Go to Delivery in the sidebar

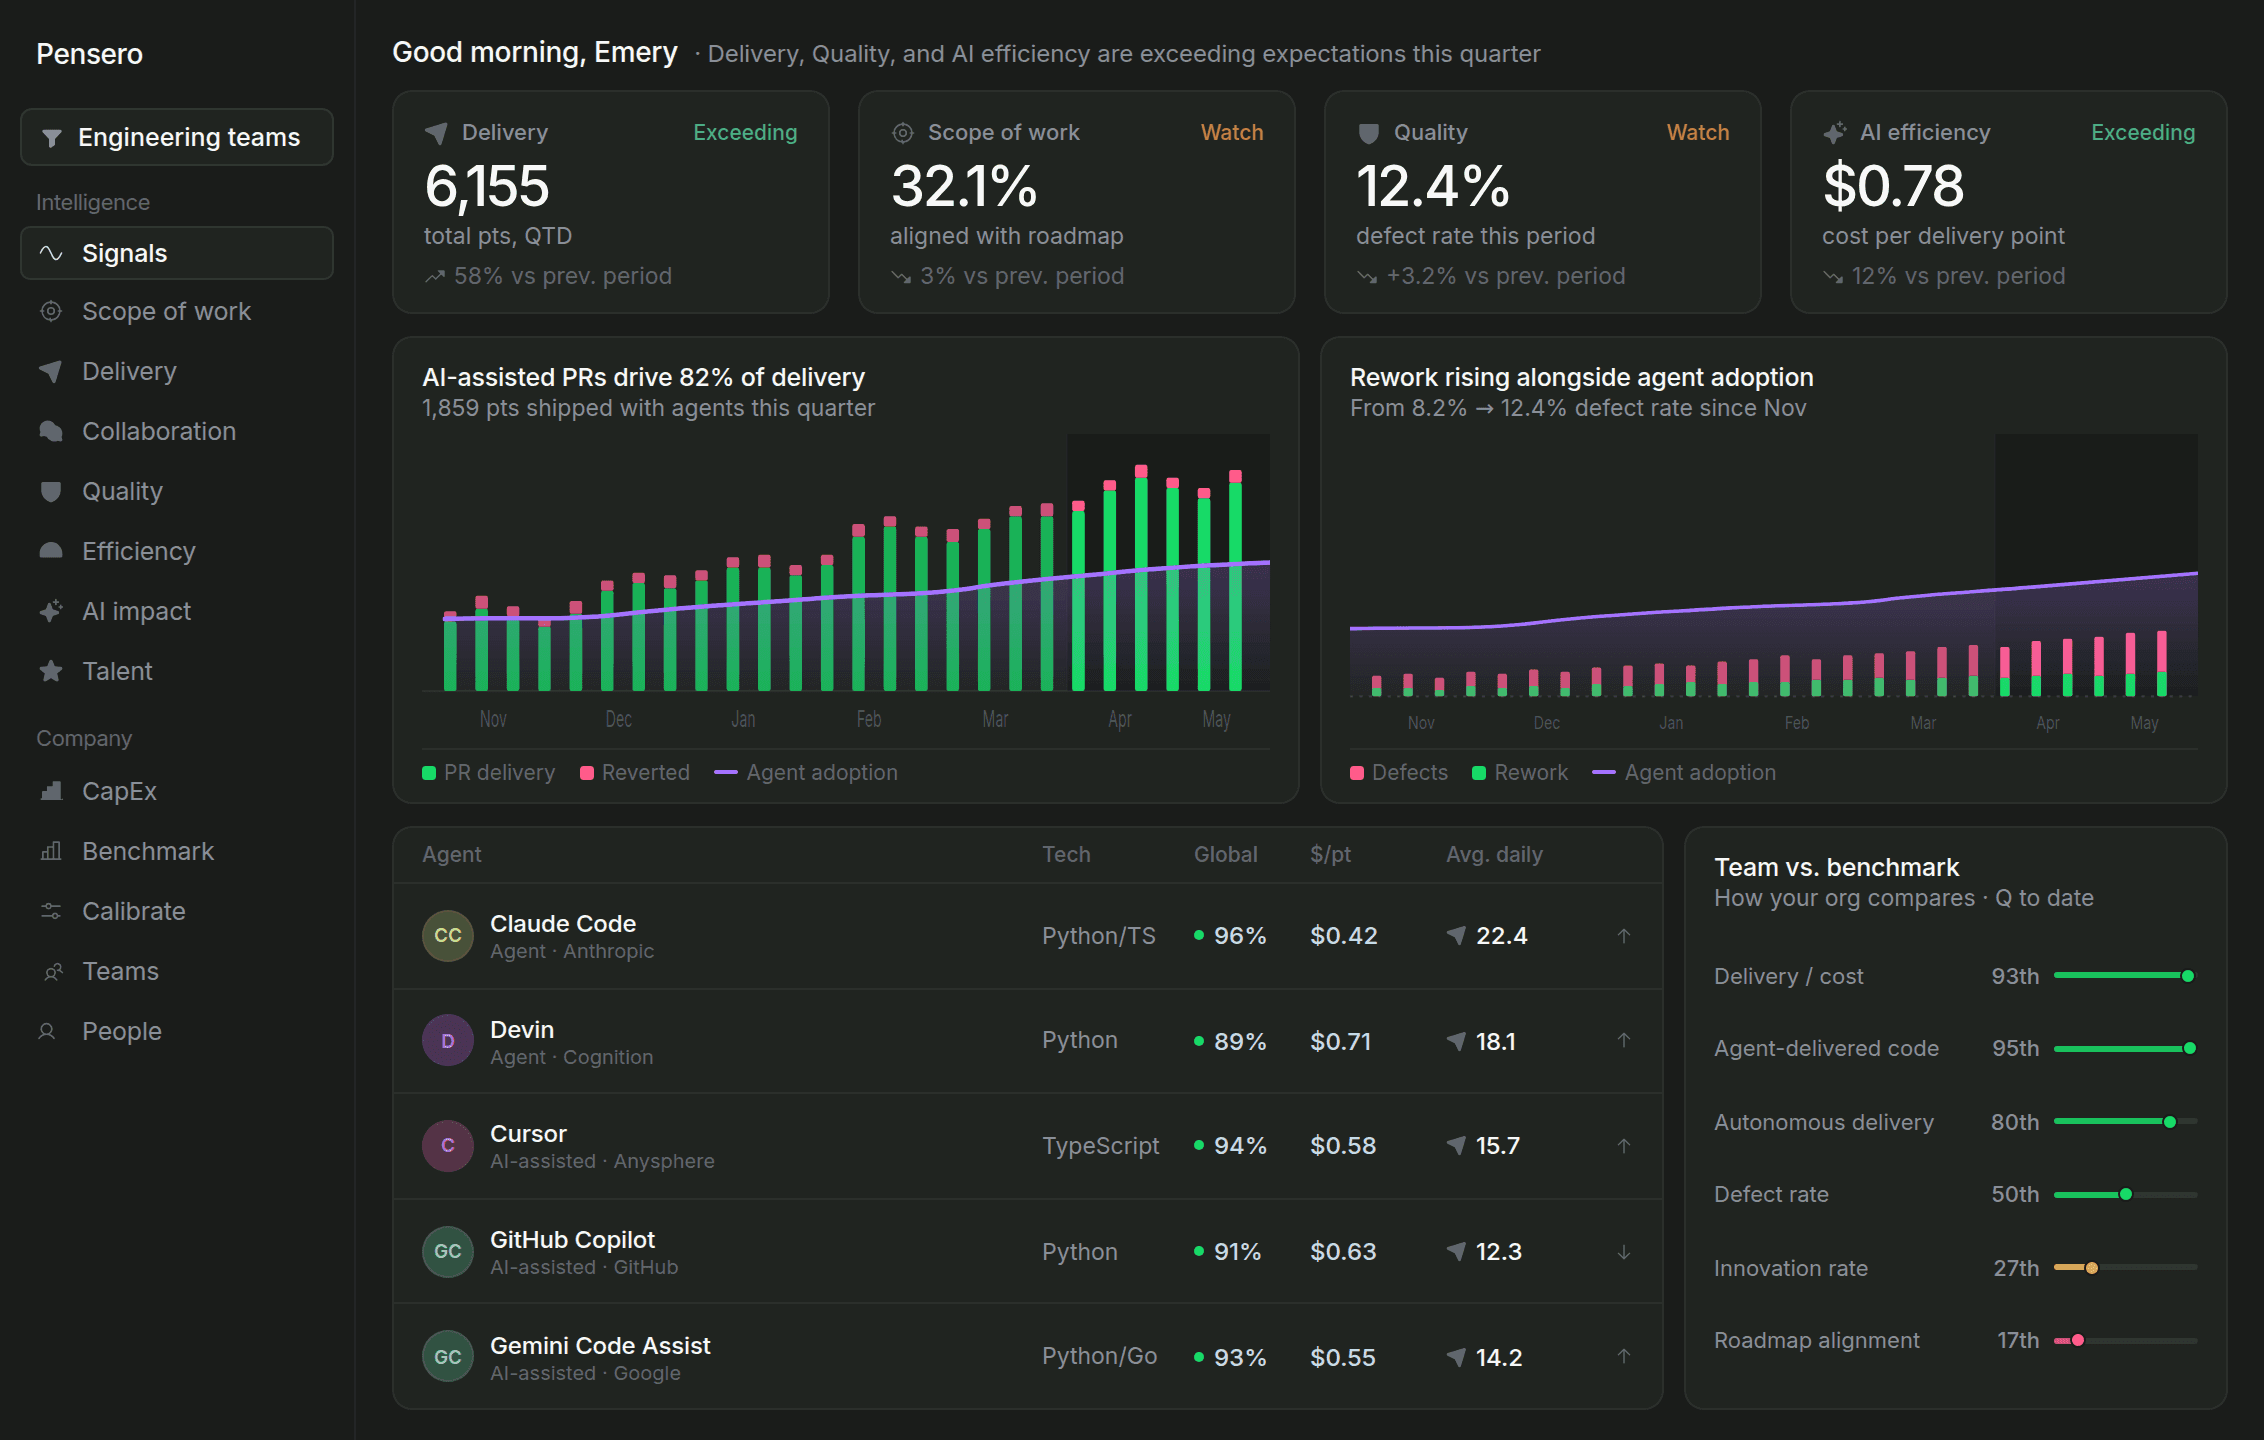(x=176, y=371)
